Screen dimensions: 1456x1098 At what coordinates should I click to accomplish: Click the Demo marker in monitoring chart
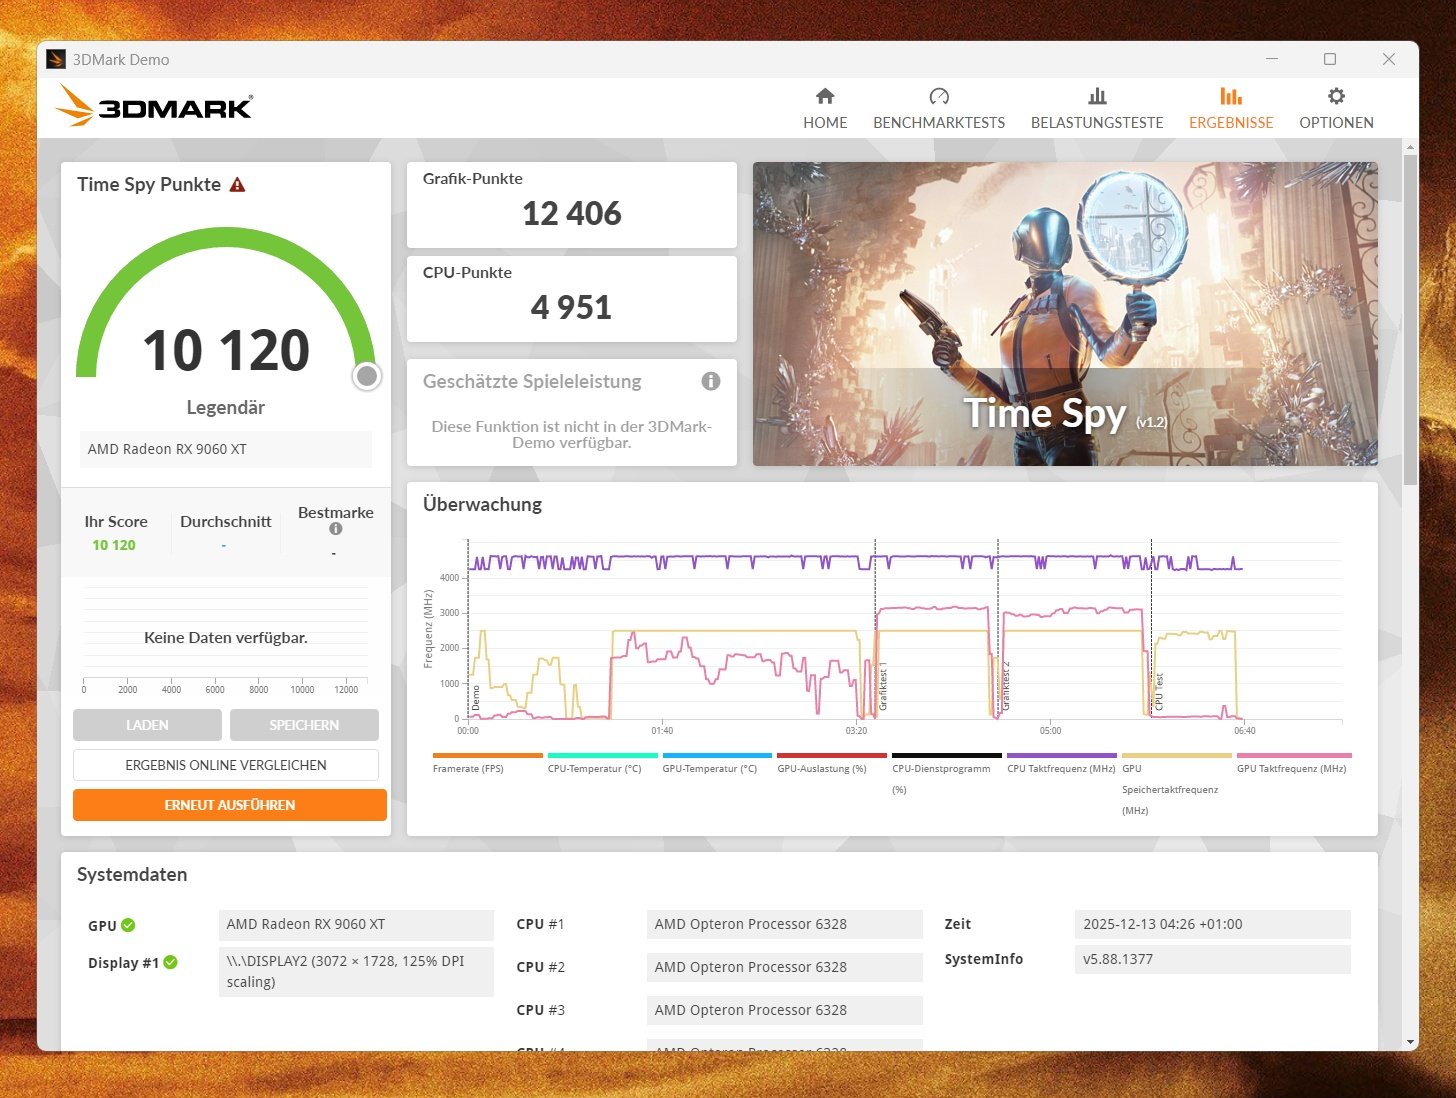click(476, 698)
